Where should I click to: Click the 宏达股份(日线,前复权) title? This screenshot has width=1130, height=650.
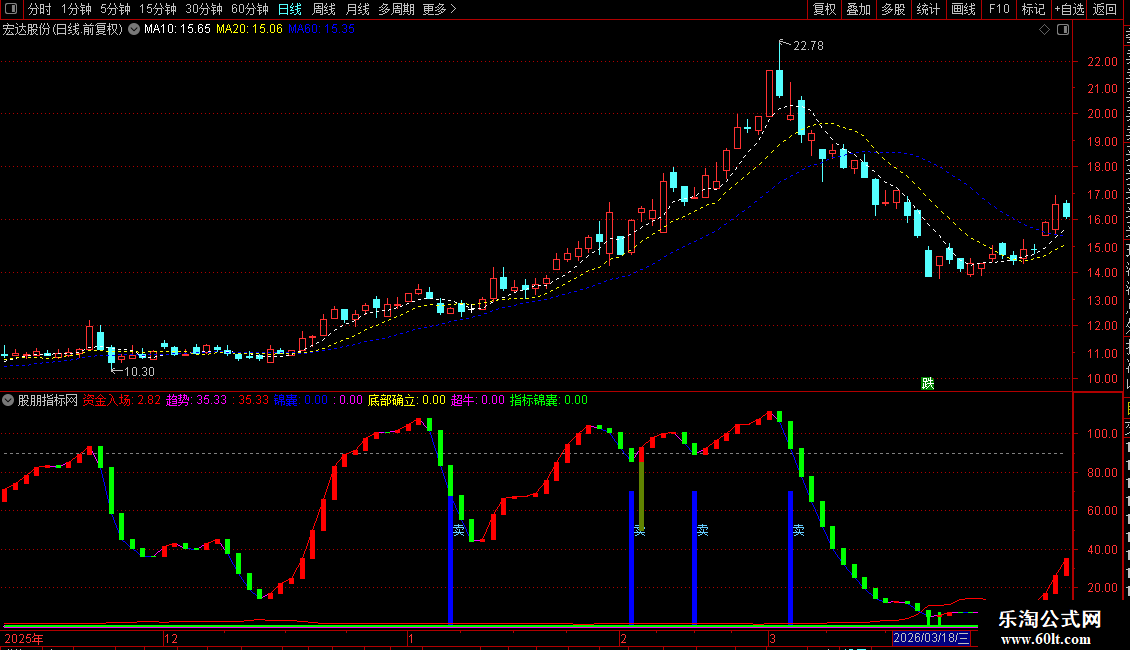(x=63, y=30)
